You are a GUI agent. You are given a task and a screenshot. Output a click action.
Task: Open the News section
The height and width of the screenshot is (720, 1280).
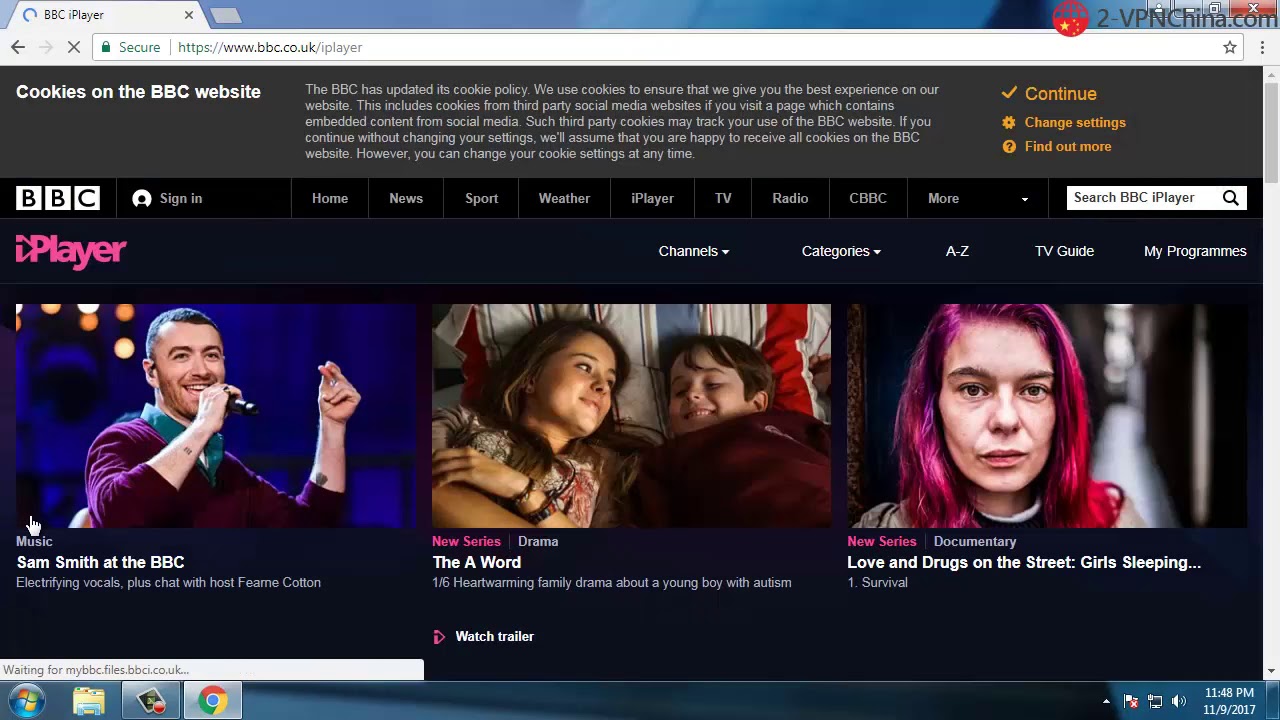[x=406, y=198]
